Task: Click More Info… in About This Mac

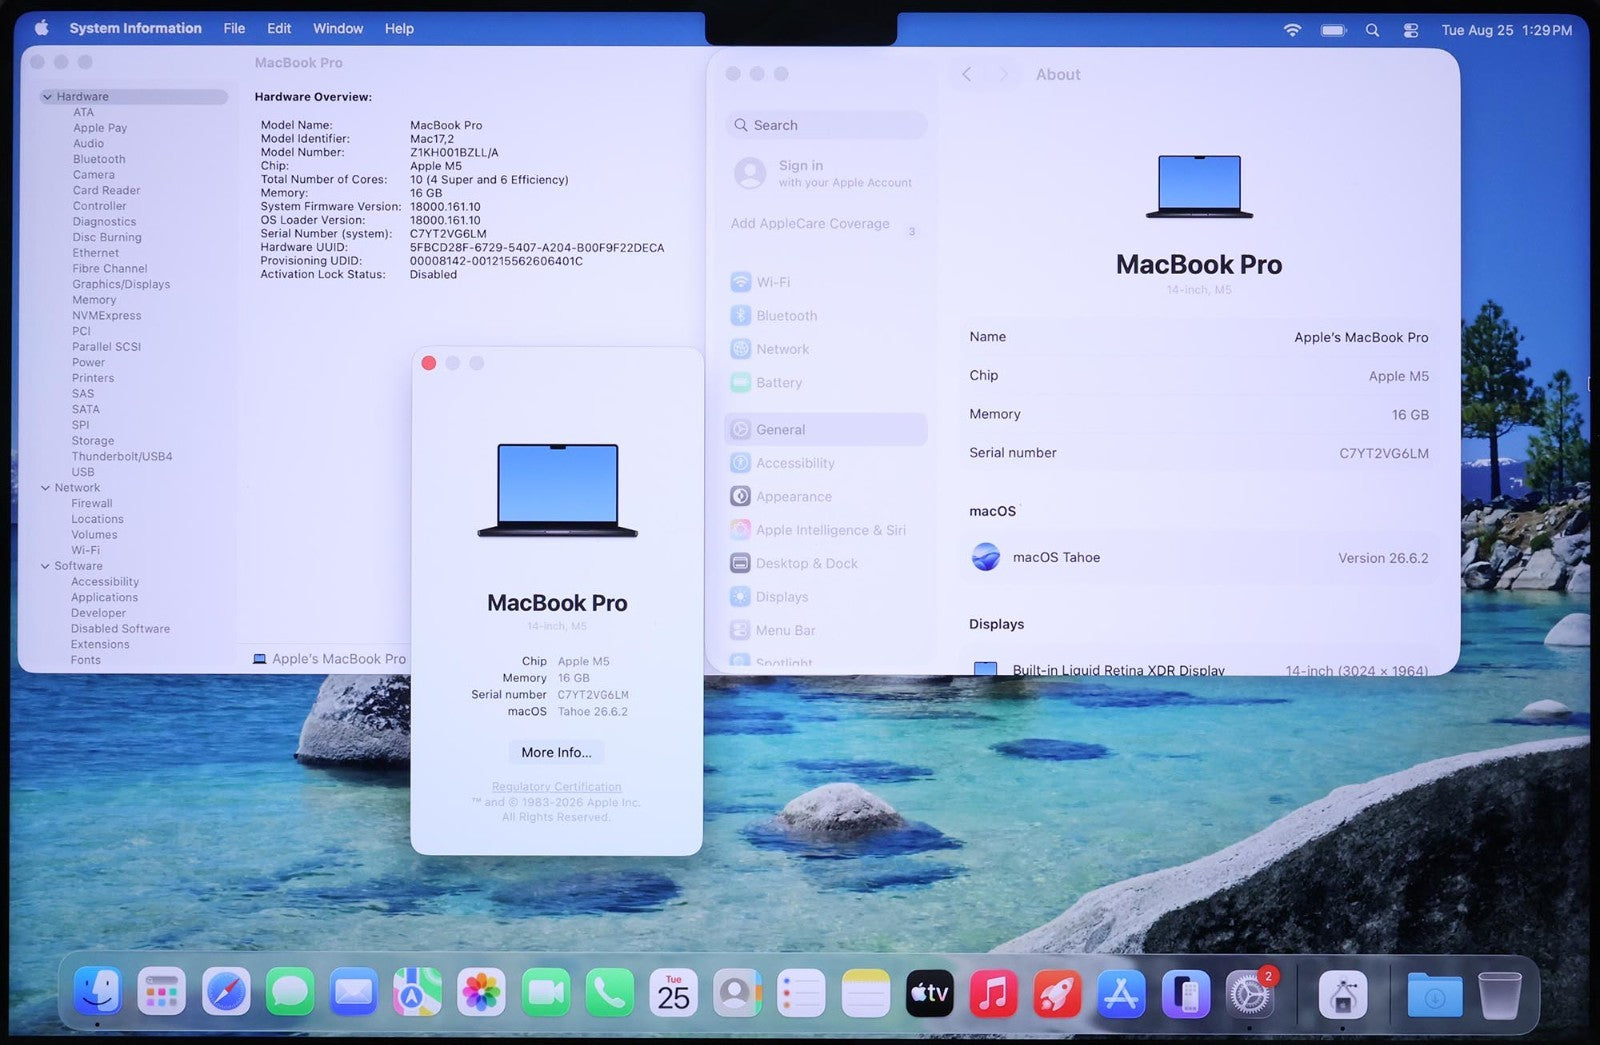Action: [556, 752]
